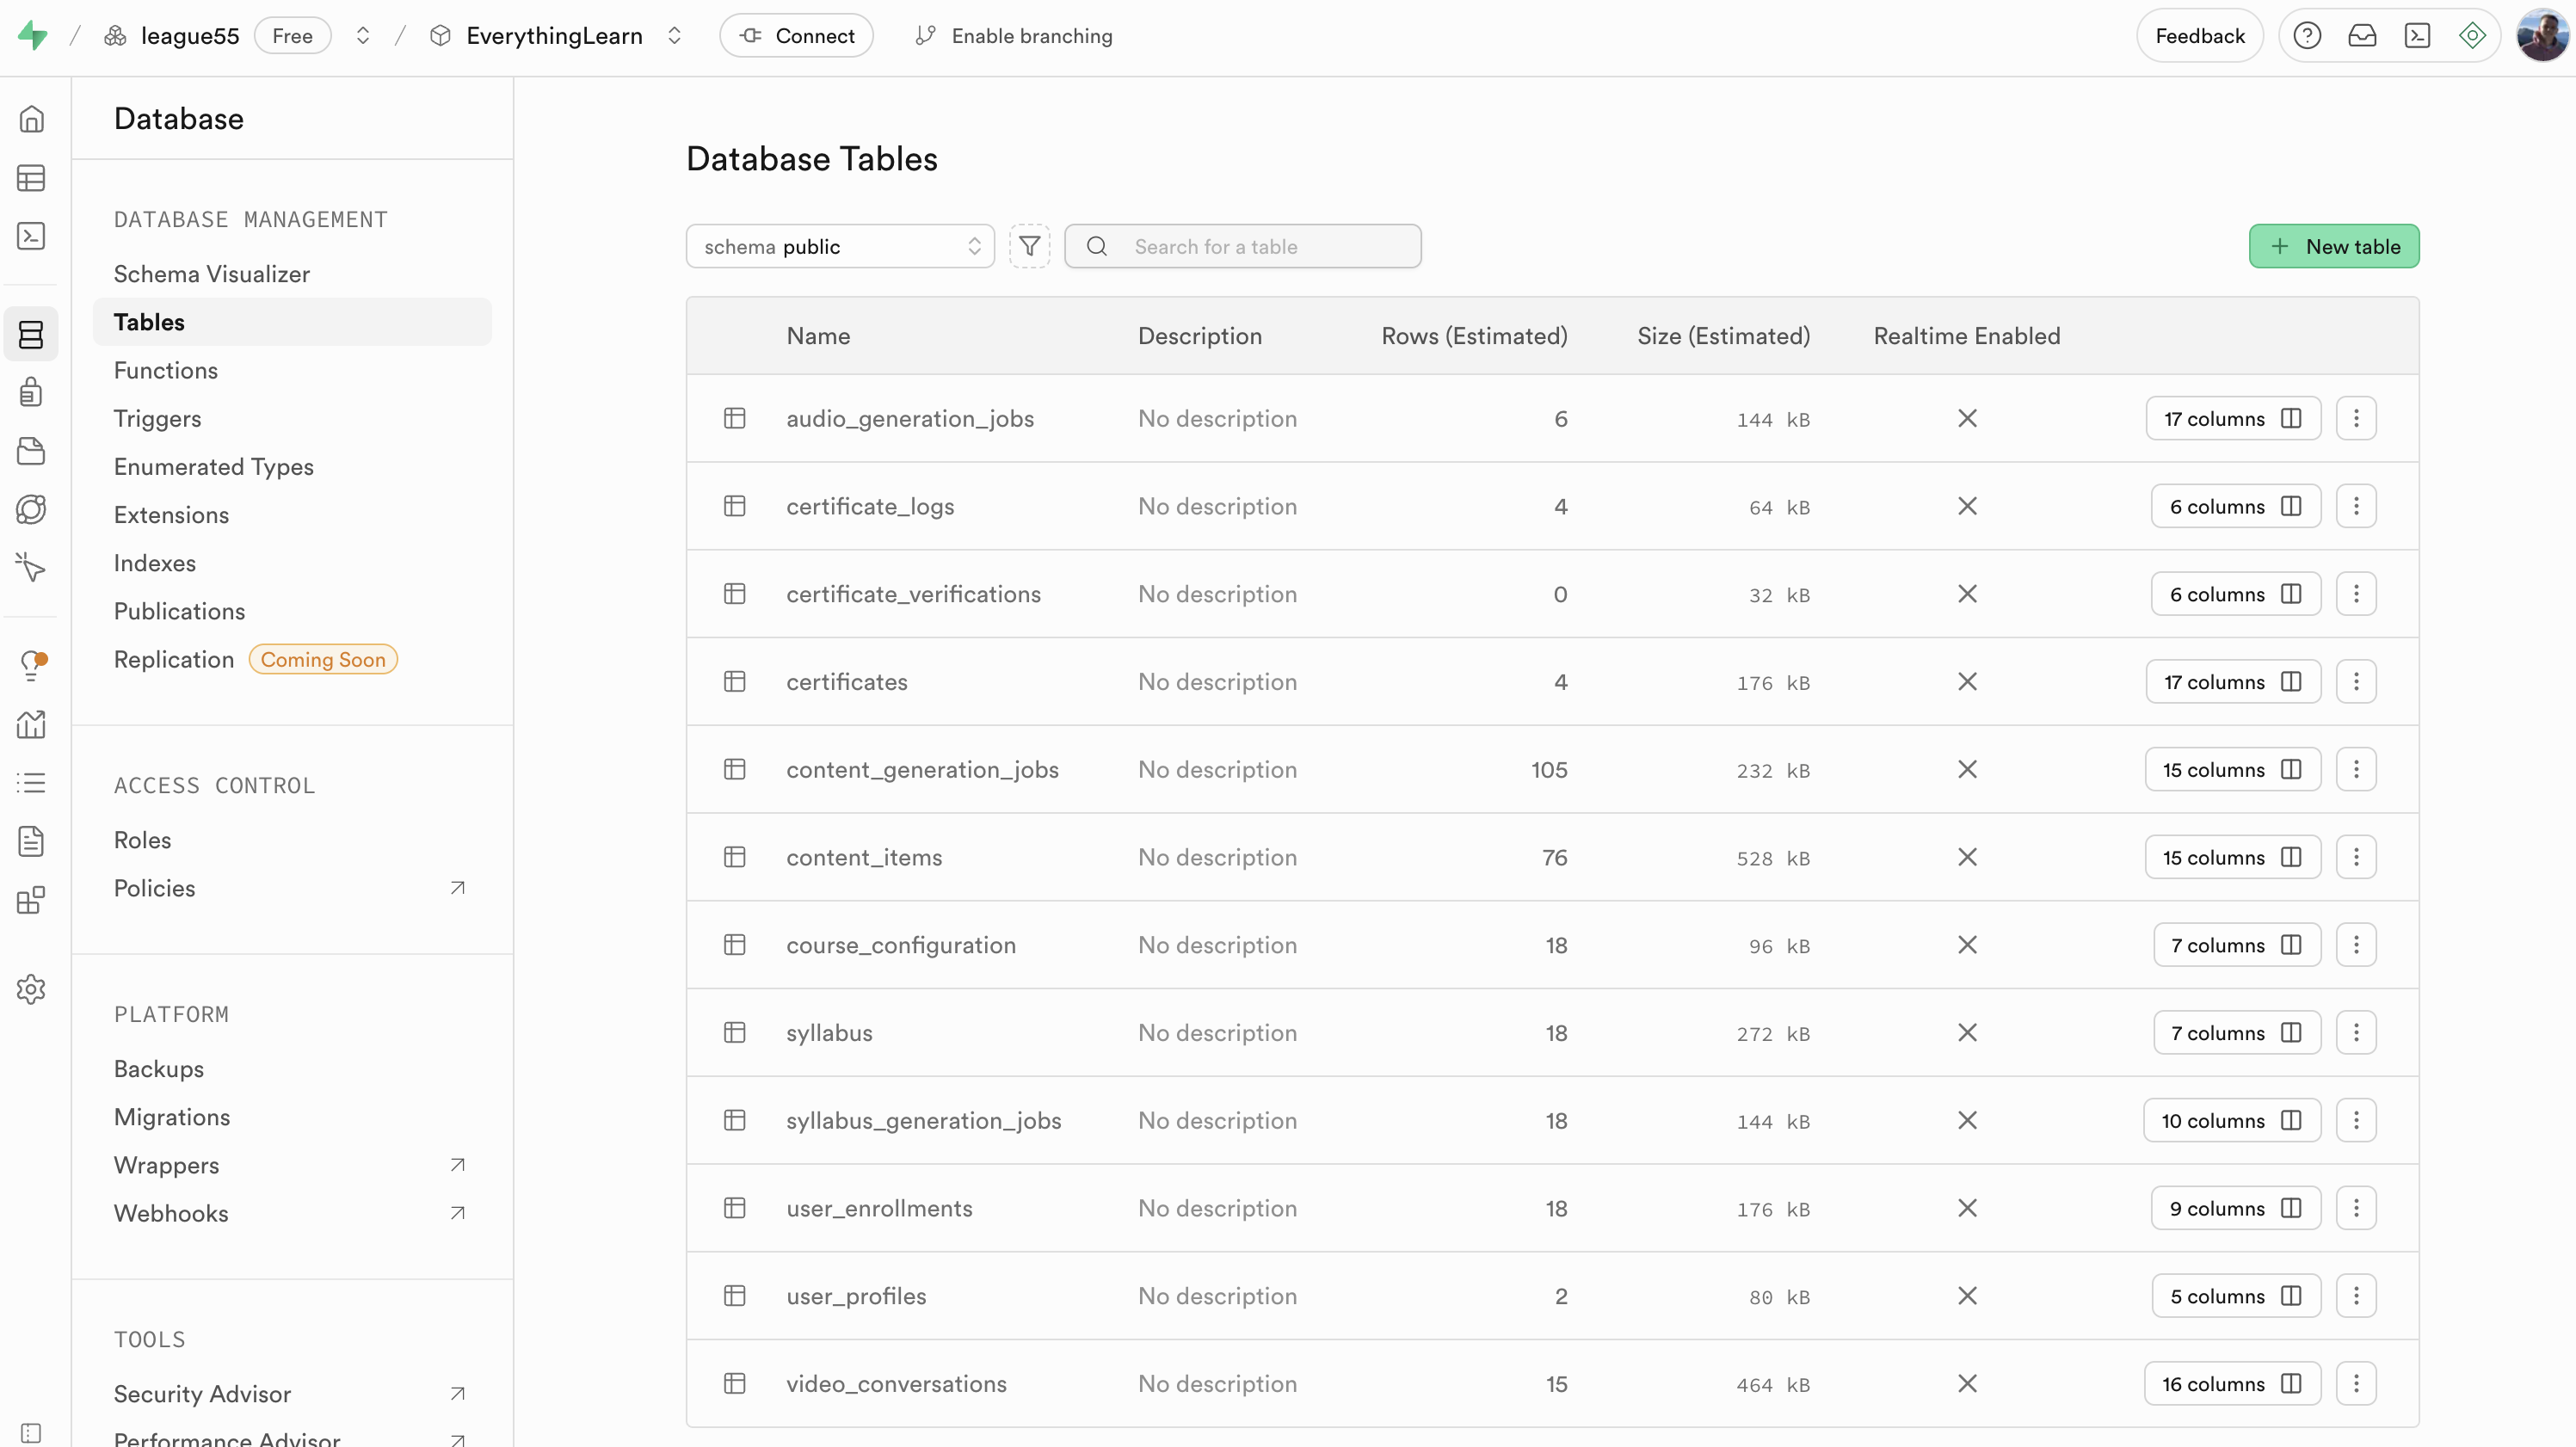This screenshot has width=2576, height=1447.
Task: Open the Edge Functions sidebar icon
Action: (x=31, y=509)
